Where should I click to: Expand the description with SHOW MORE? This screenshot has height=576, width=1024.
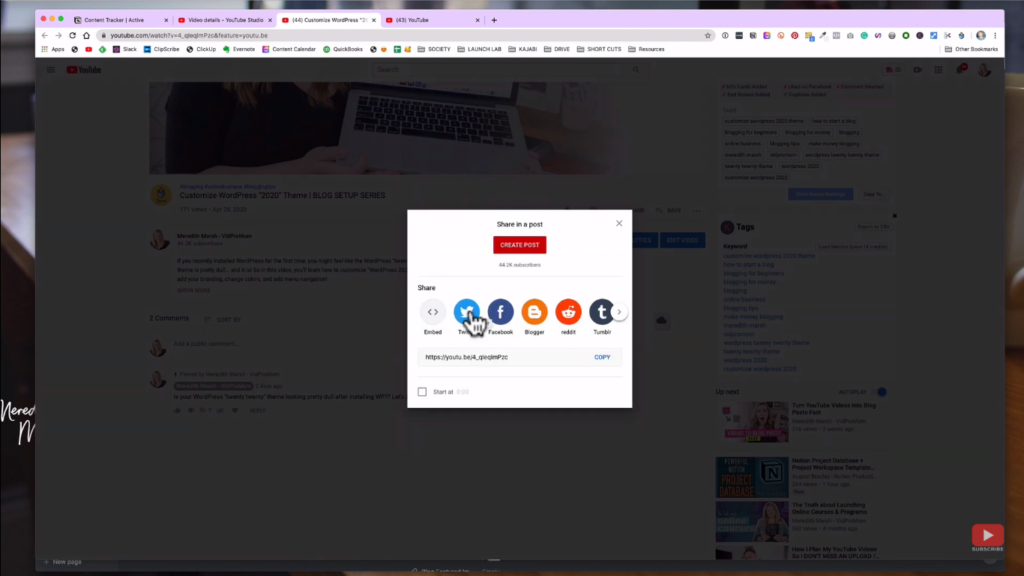click(x=193, y=290)
